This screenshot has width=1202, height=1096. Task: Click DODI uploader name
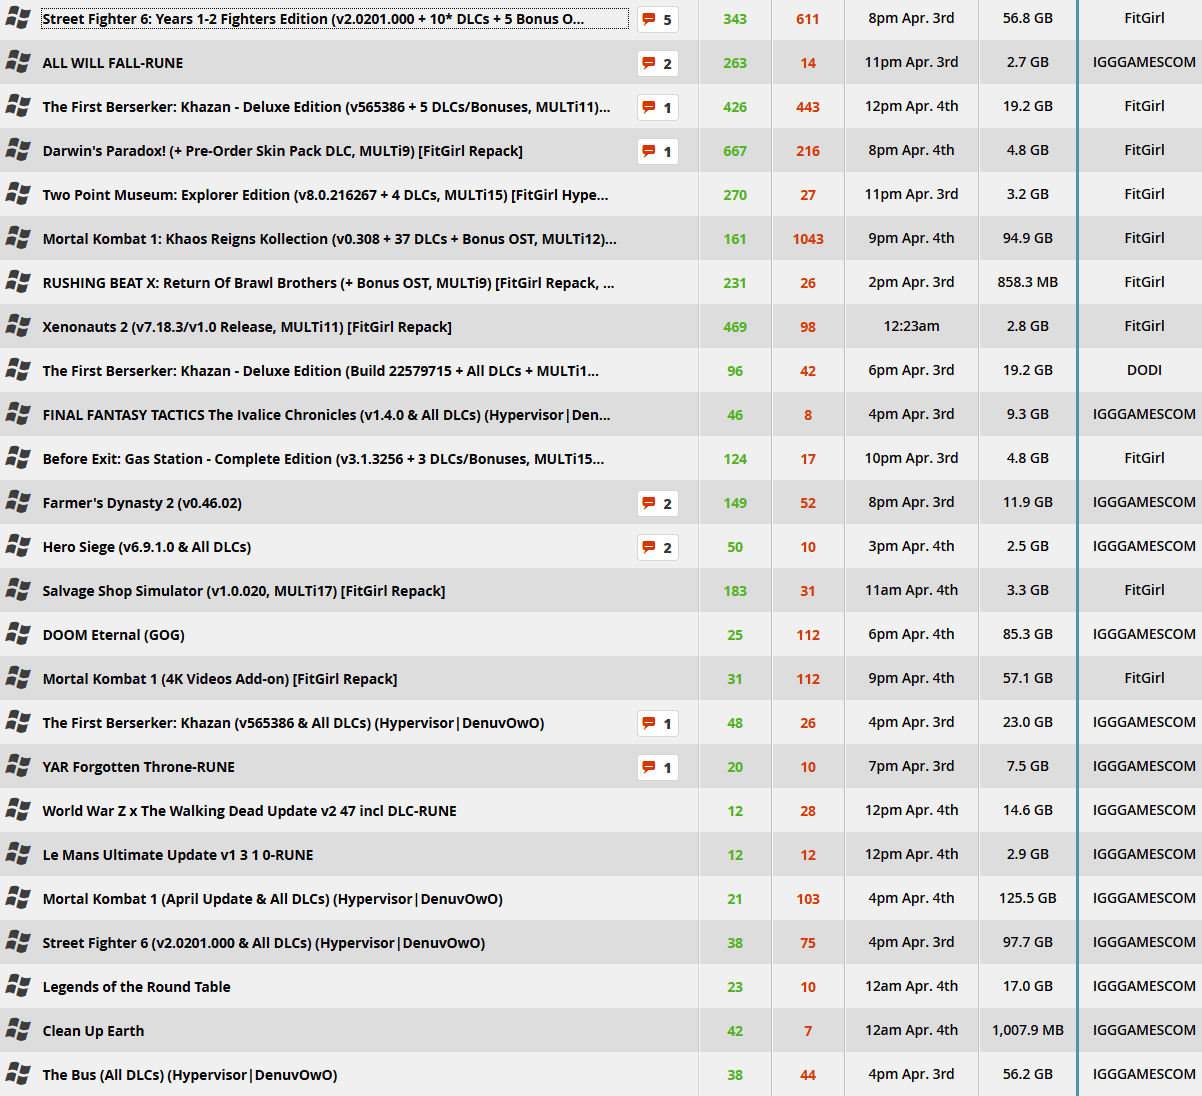[x=1144, y=370]
